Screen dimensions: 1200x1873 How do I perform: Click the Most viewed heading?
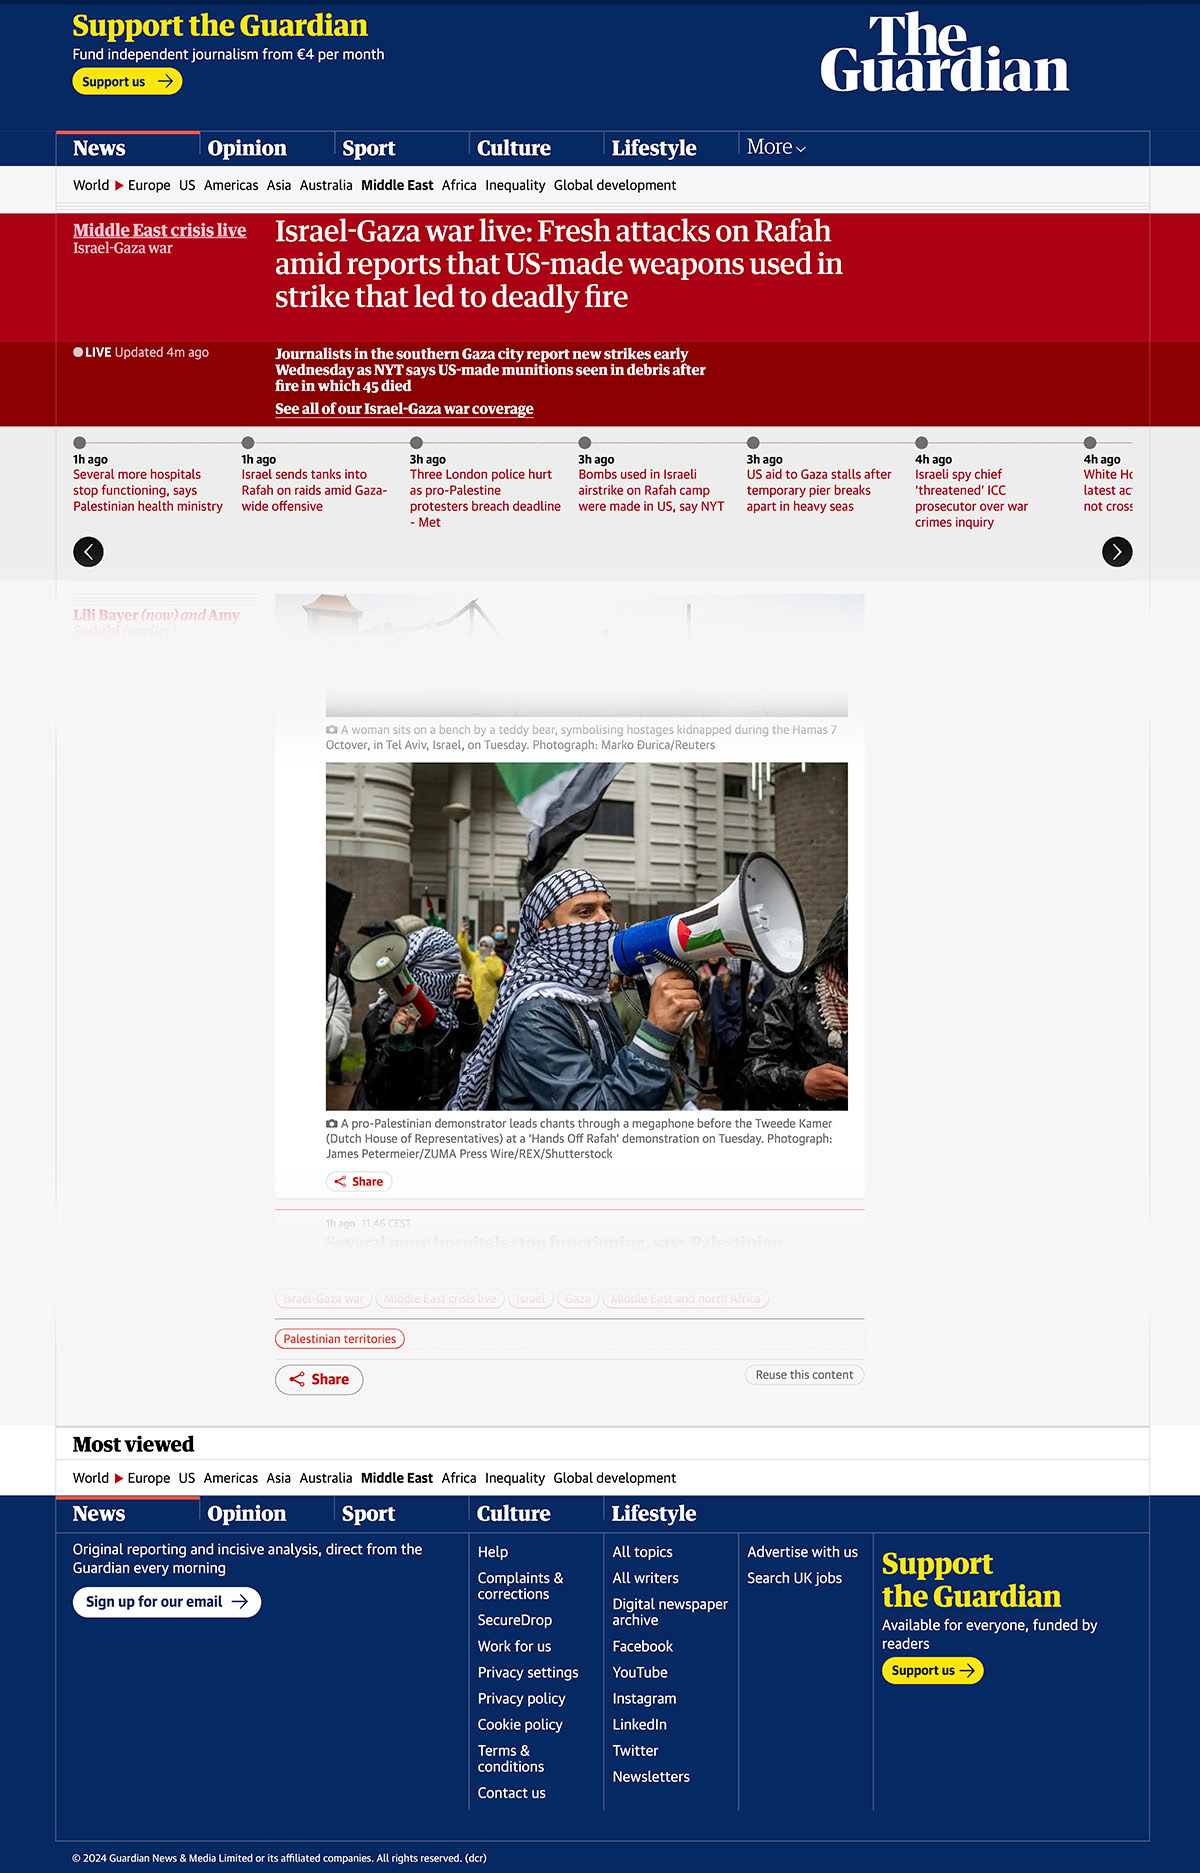pyautogui.click(x=133, y=1444)
